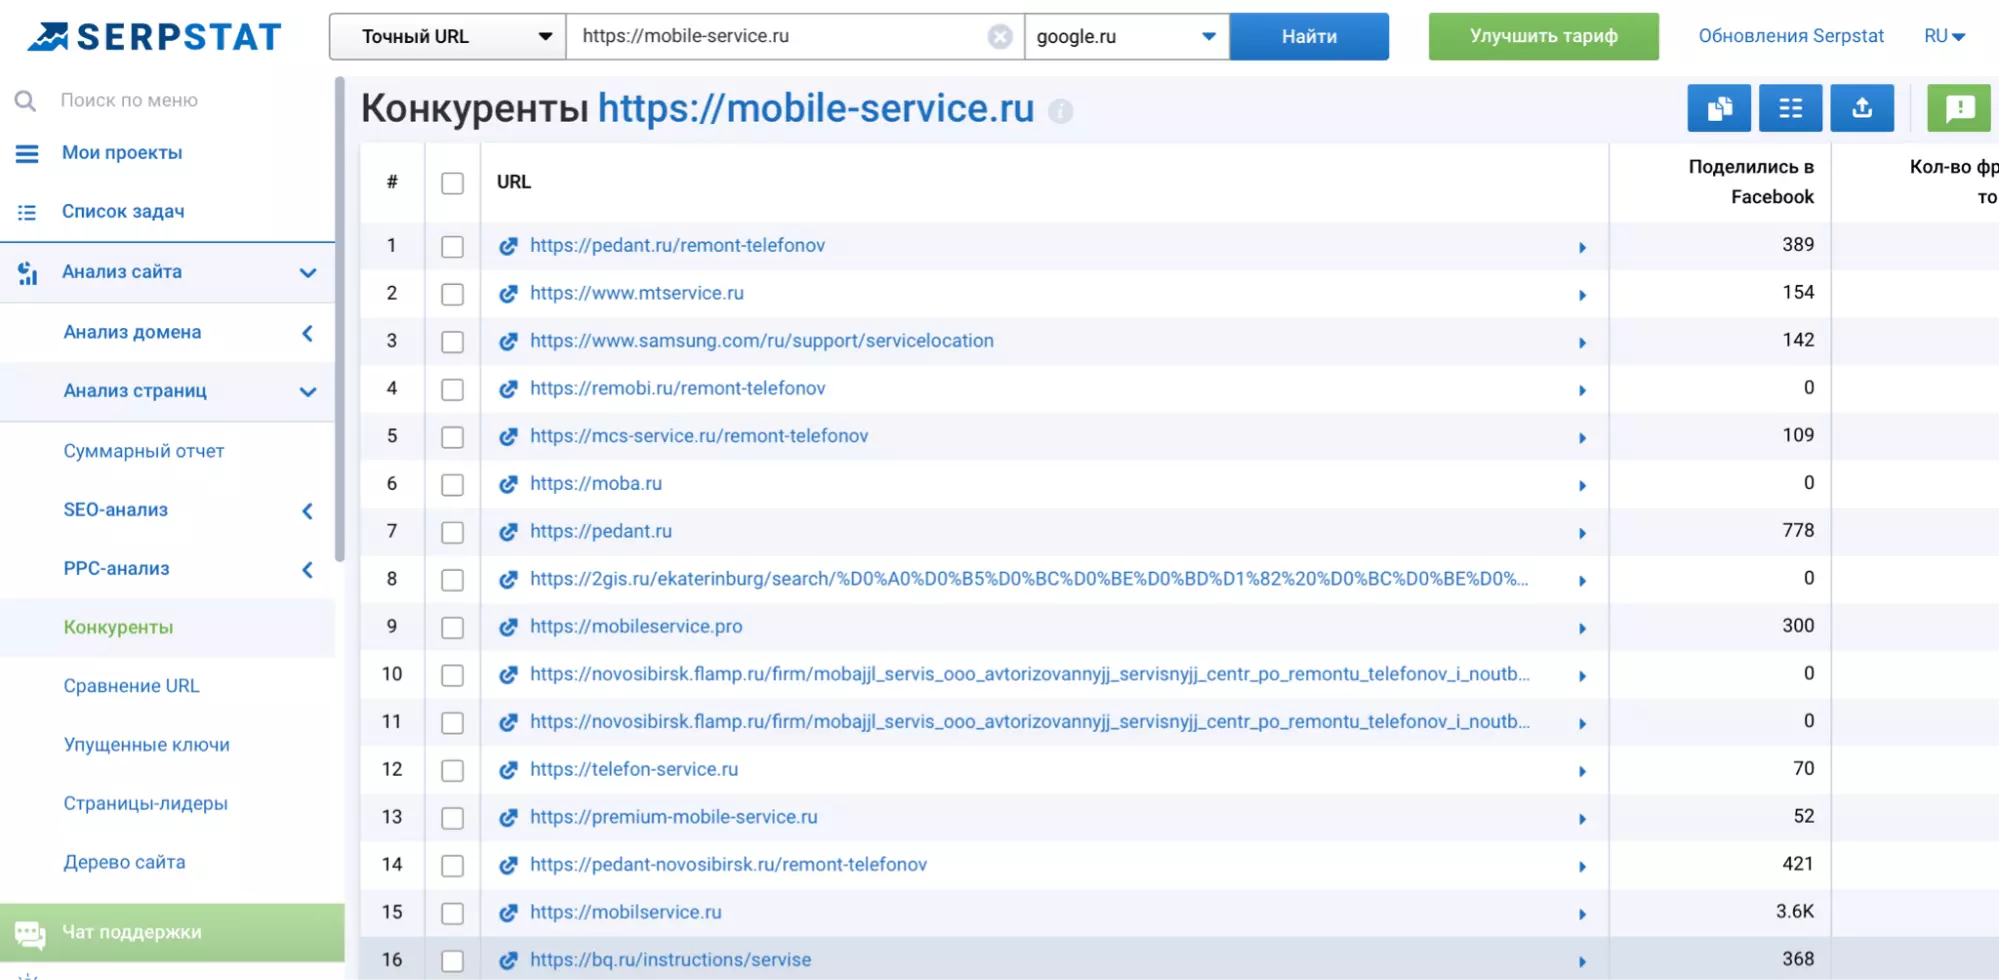
Task: Open Суммарный отчет in the sidebar
Action: tap(144, 451)
